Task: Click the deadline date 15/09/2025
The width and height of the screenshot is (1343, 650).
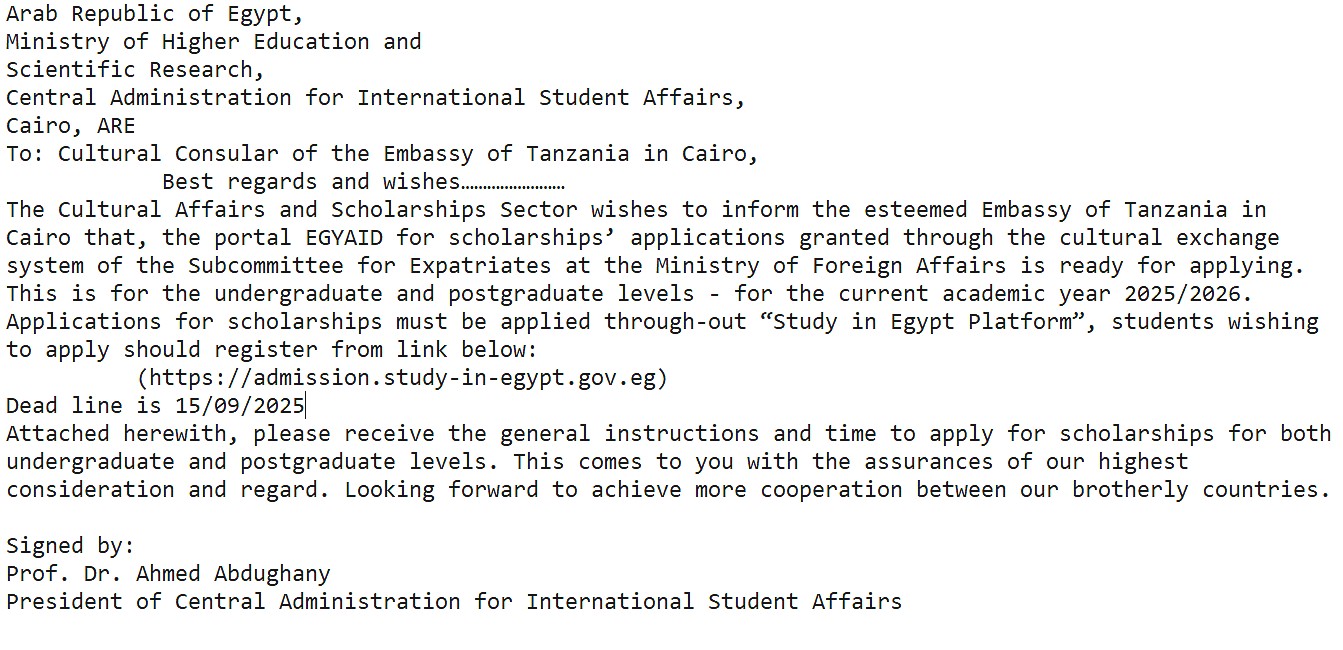Action: (239, 406)
